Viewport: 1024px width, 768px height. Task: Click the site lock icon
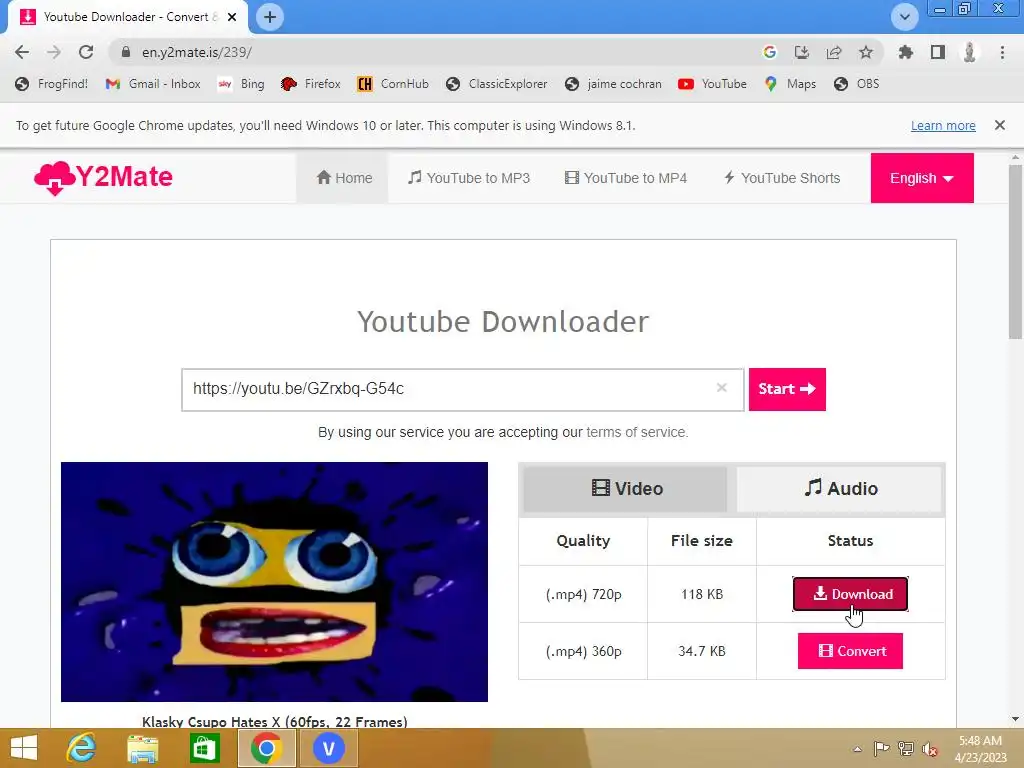[126, 52]
